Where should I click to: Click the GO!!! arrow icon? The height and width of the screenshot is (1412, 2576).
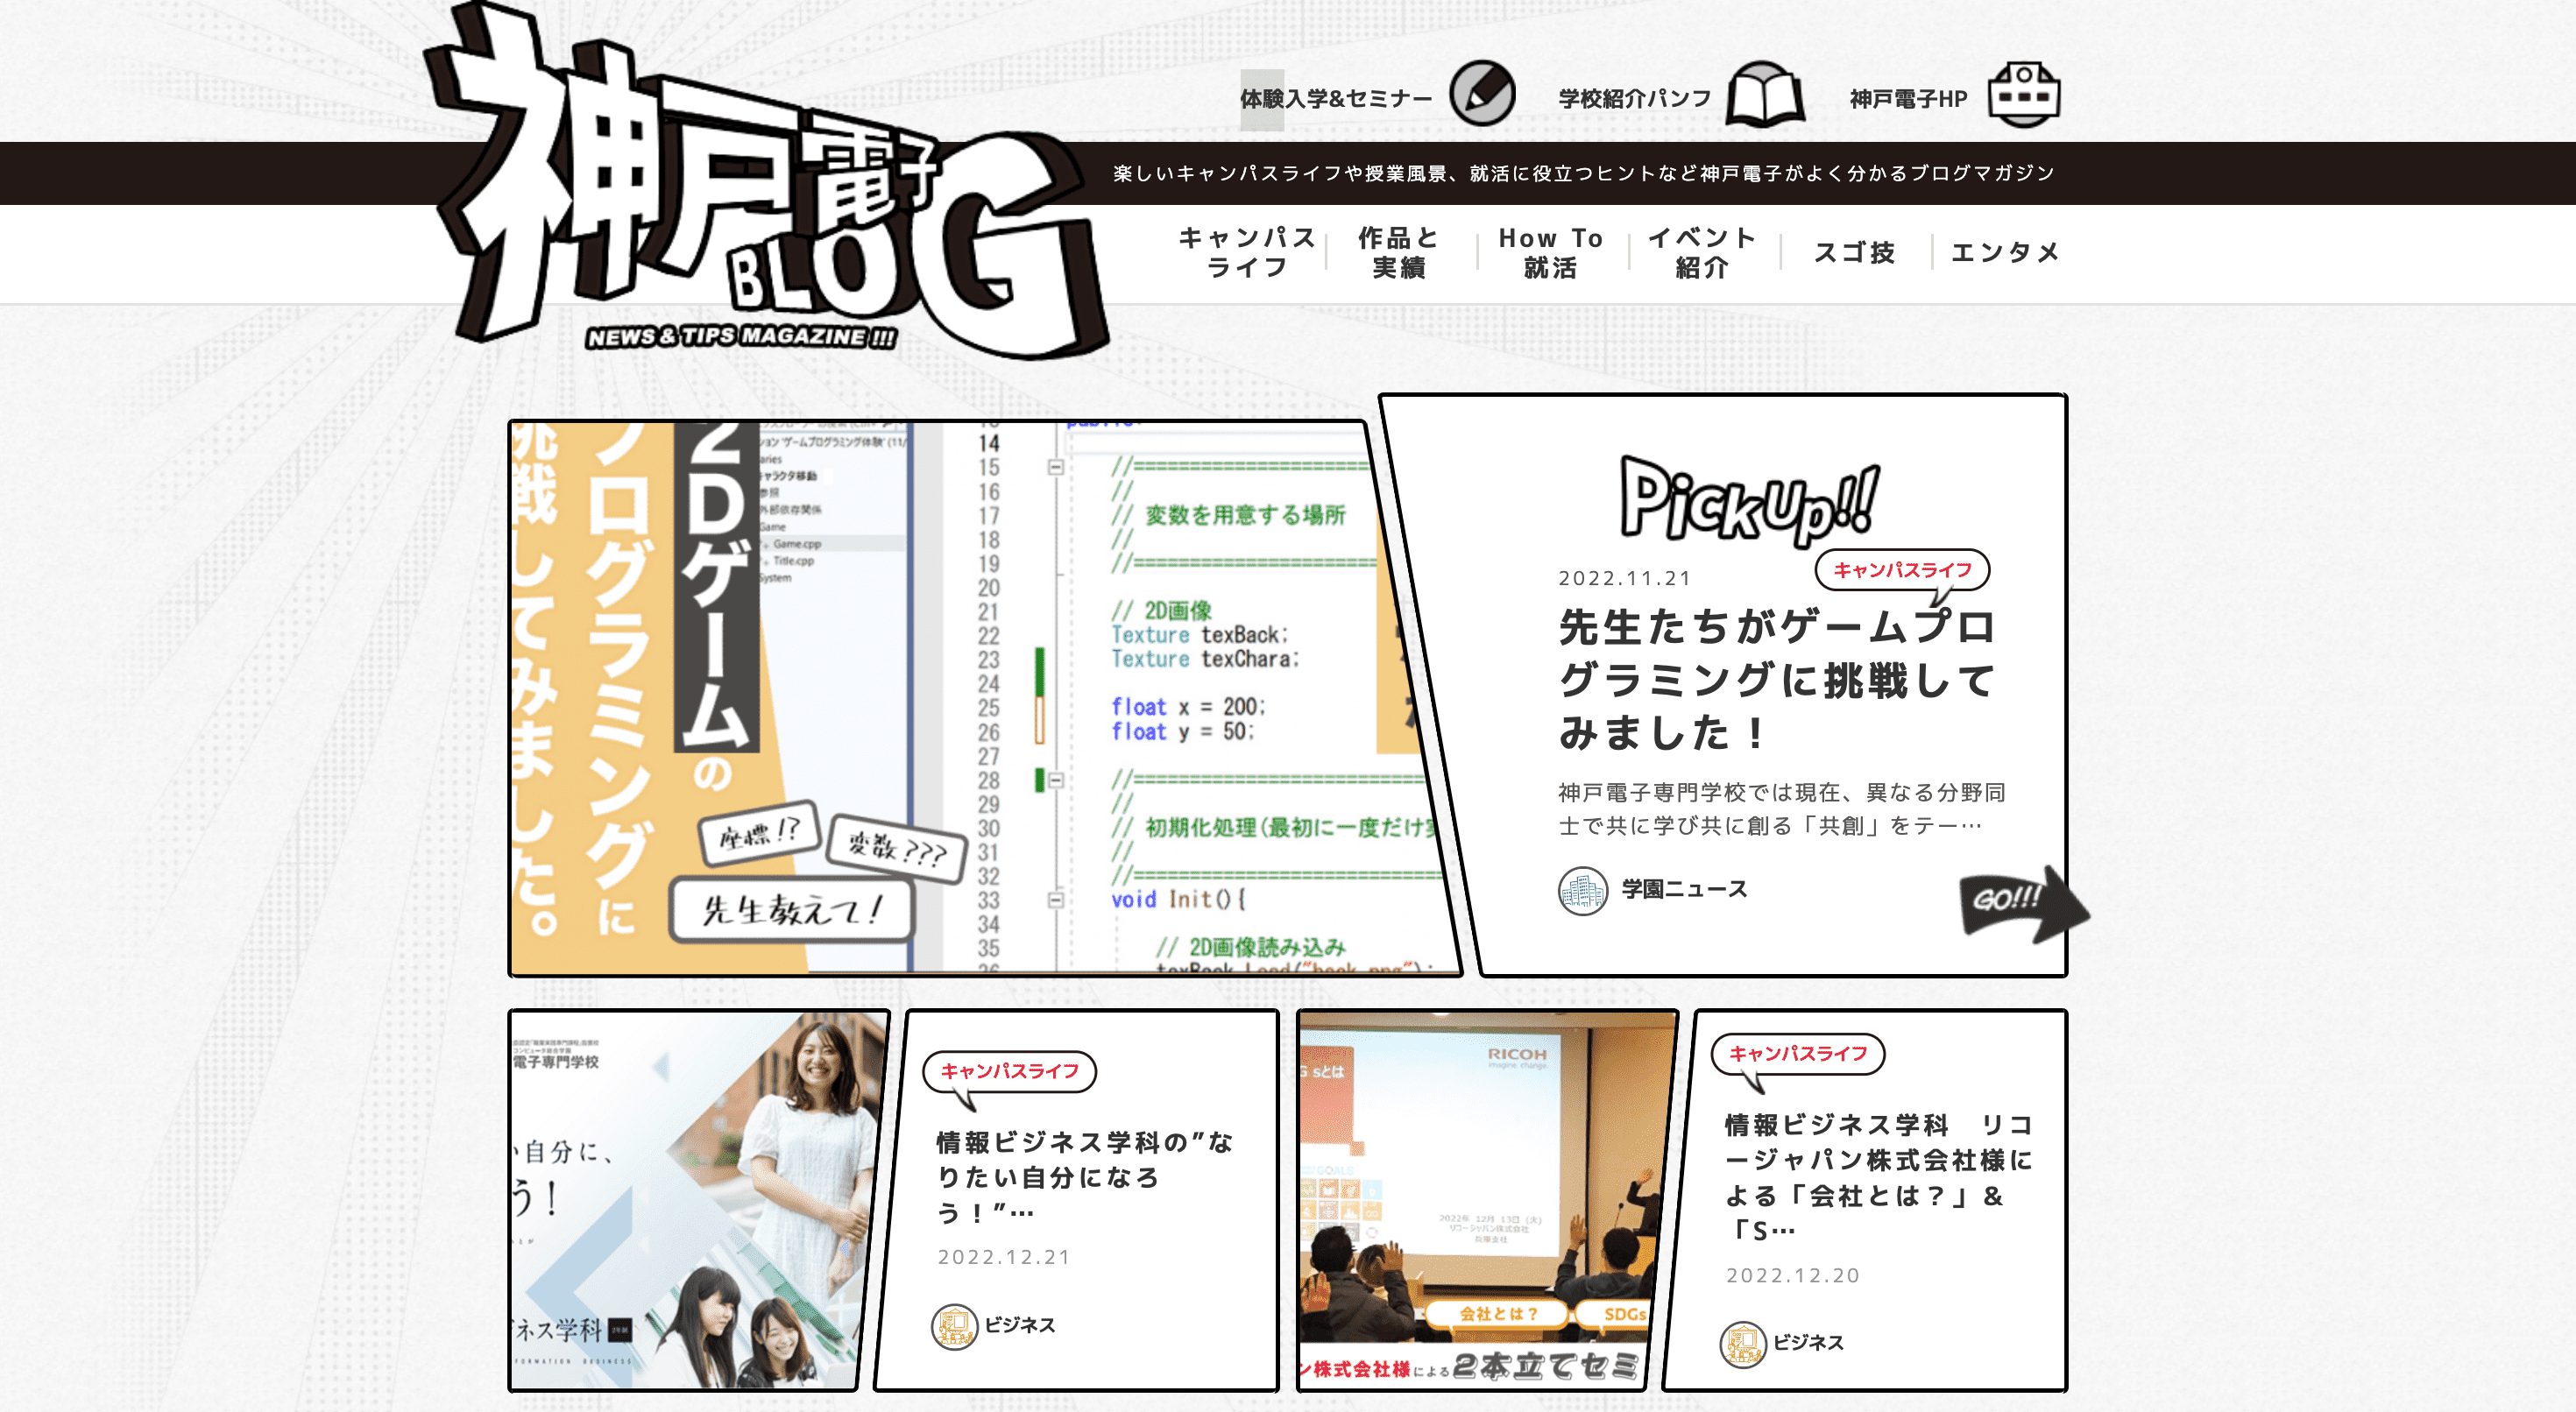[2023, 904]
